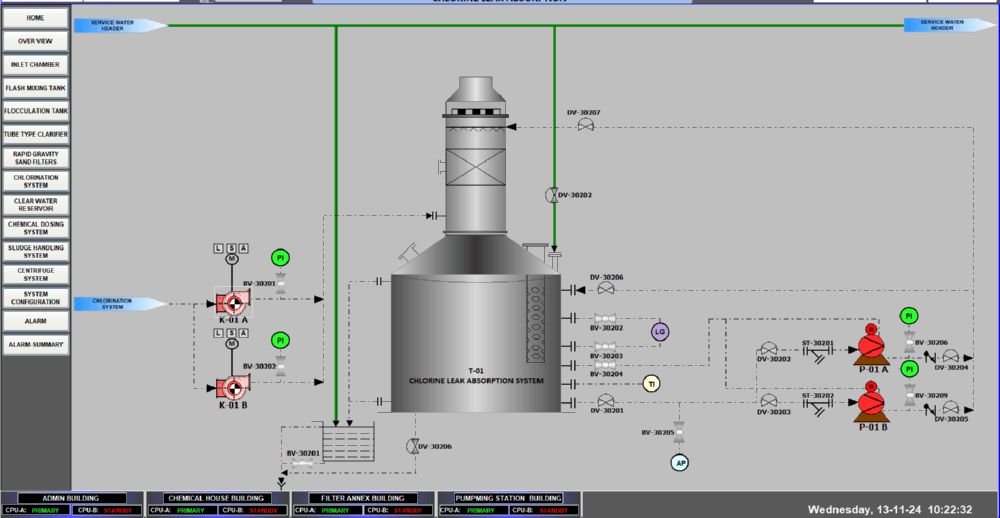Select valve DV-30207 near tower top
1000x518 pixels.
587,125
